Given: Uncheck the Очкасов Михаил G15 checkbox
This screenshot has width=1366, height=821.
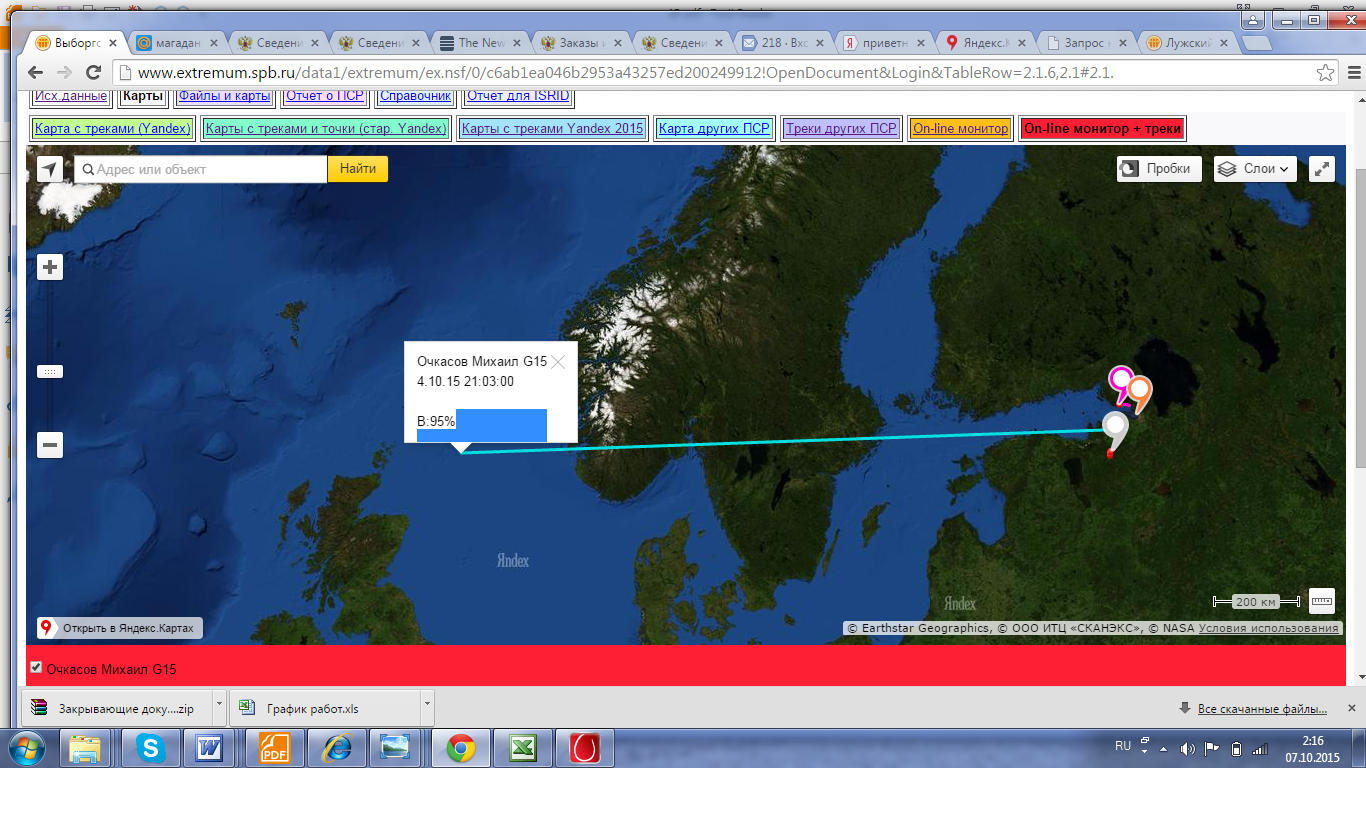Looking at the screenshot, I should pyautogui.click(x=36, y=667).
